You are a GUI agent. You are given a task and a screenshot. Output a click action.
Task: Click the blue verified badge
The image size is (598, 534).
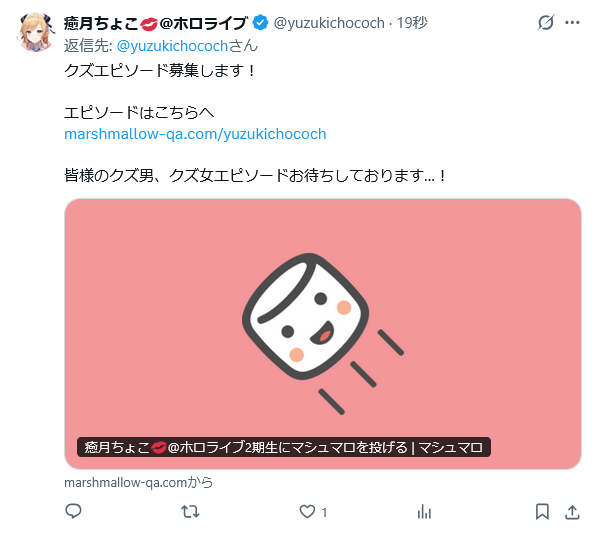pos(260,23)
